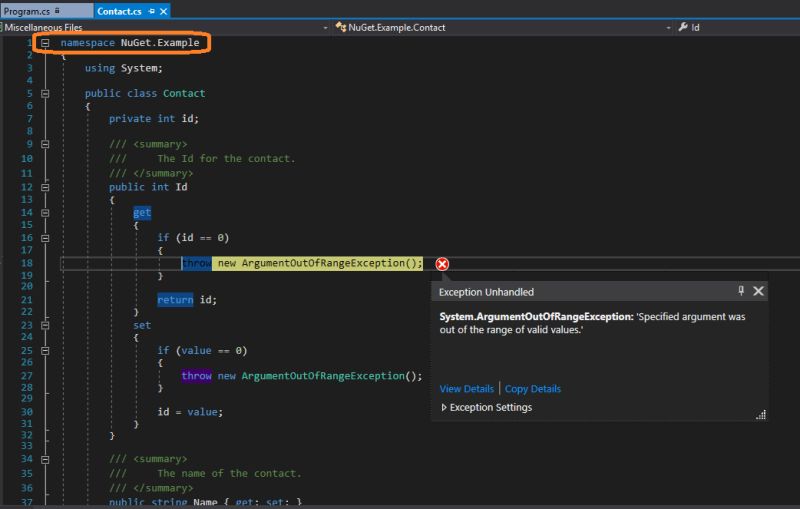Collapse the name summary comment on line 34
Screen dimensions: 800x509
tap(45, 460)
